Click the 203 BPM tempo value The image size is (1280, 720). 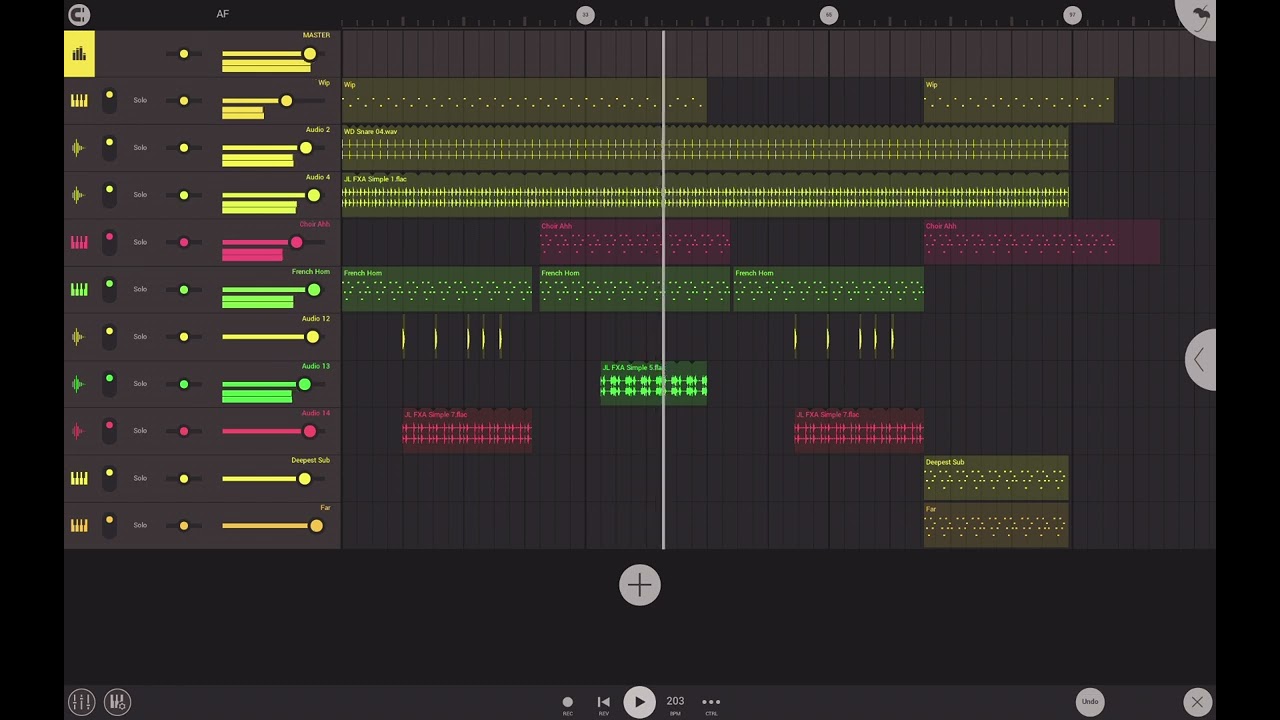click(675, 701)
